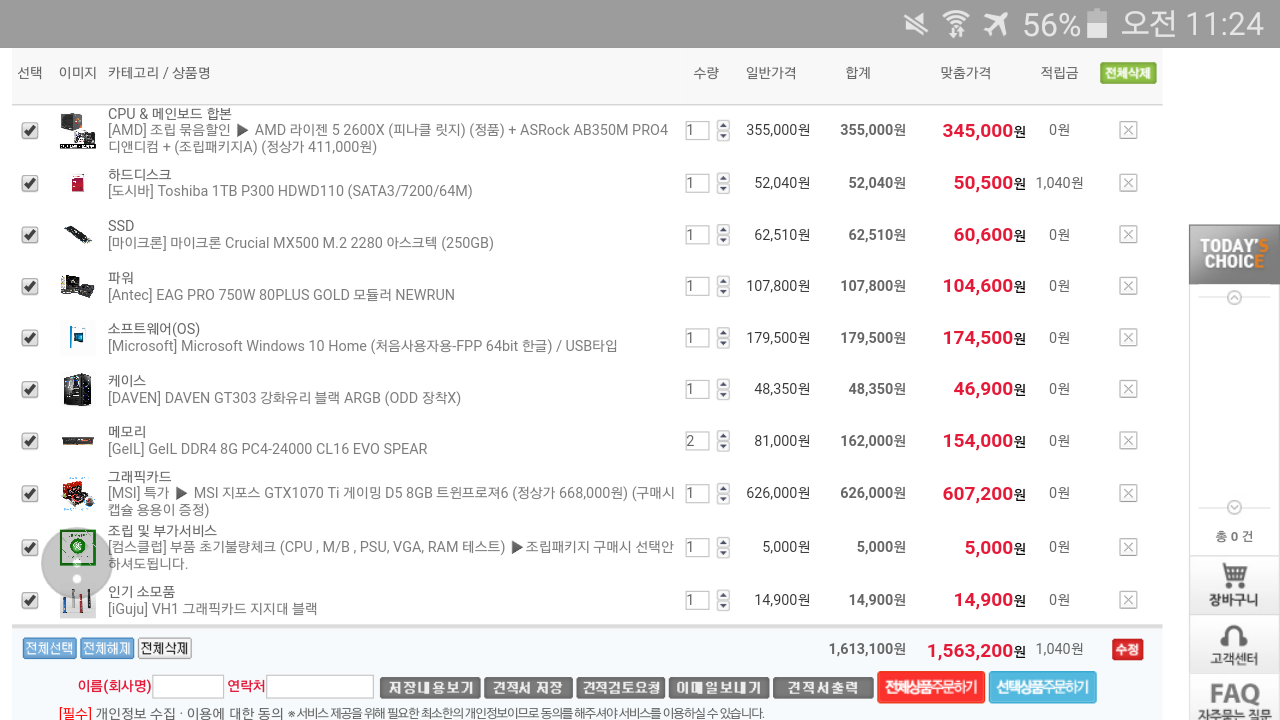Remove the Toshiba 1TB hard disk row
This screenshot has height=720, width=1280.
pos(1128,183)
